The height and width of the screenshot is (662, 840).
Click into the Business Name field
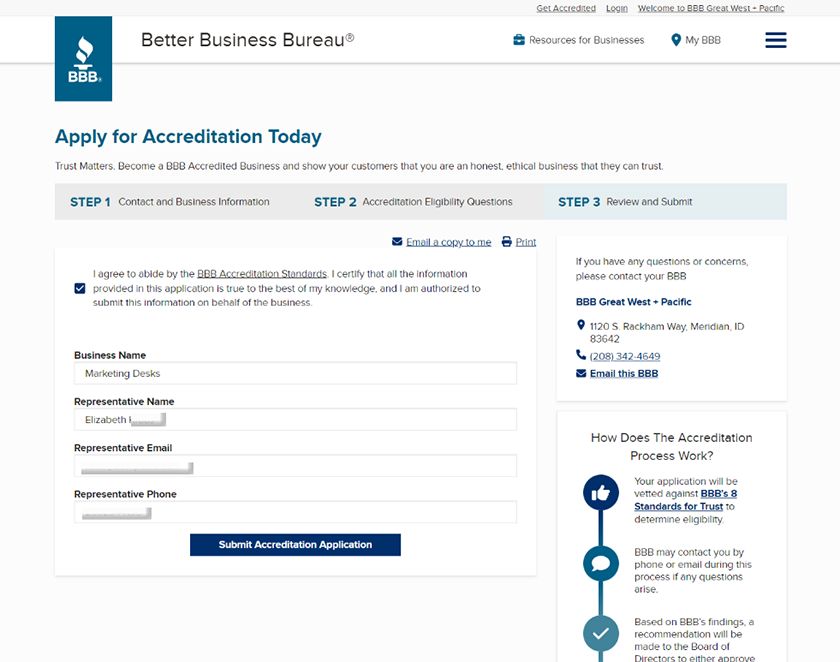(x=295, y=373)
